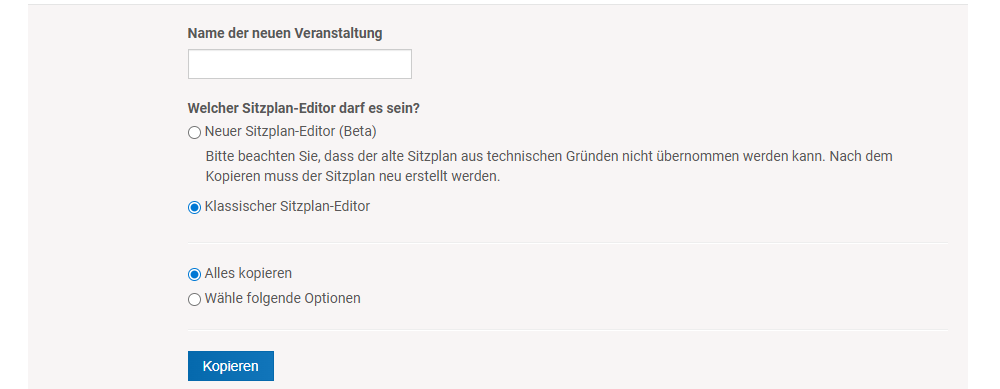Focus the empty event name input box
Viewport: 1000px width, 389px height.
pos(300,64)
